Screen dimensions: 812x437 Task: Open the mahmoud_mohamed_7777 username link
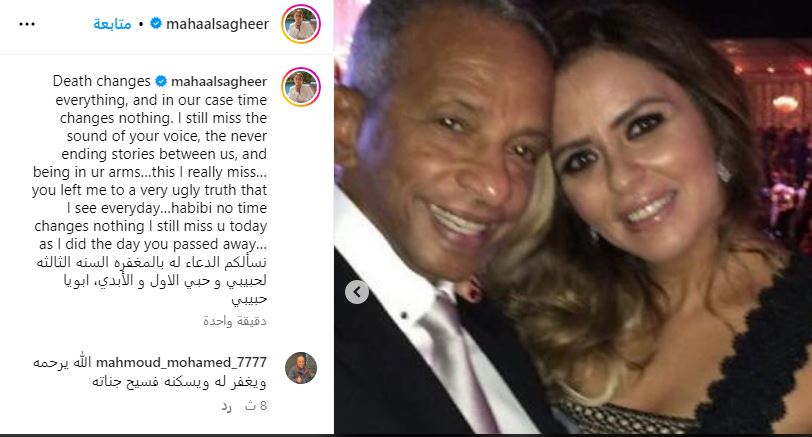tap(181, 362)
